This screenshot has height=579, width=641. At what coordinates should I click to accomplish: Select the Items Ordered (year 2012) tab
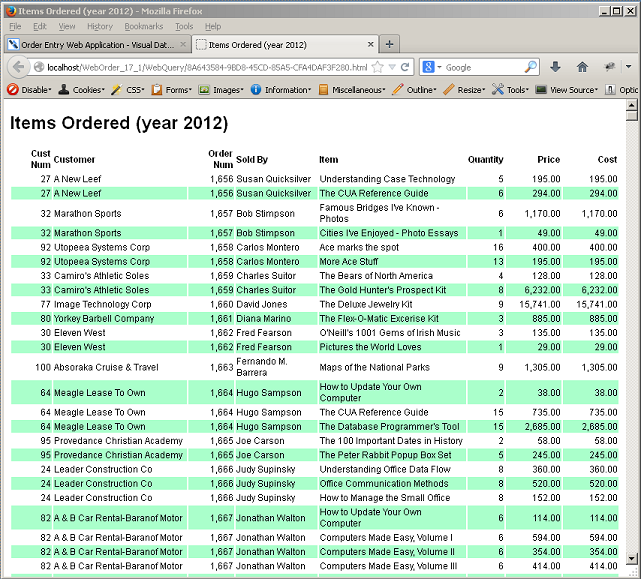pyautogui.click(x=285, y=44)
